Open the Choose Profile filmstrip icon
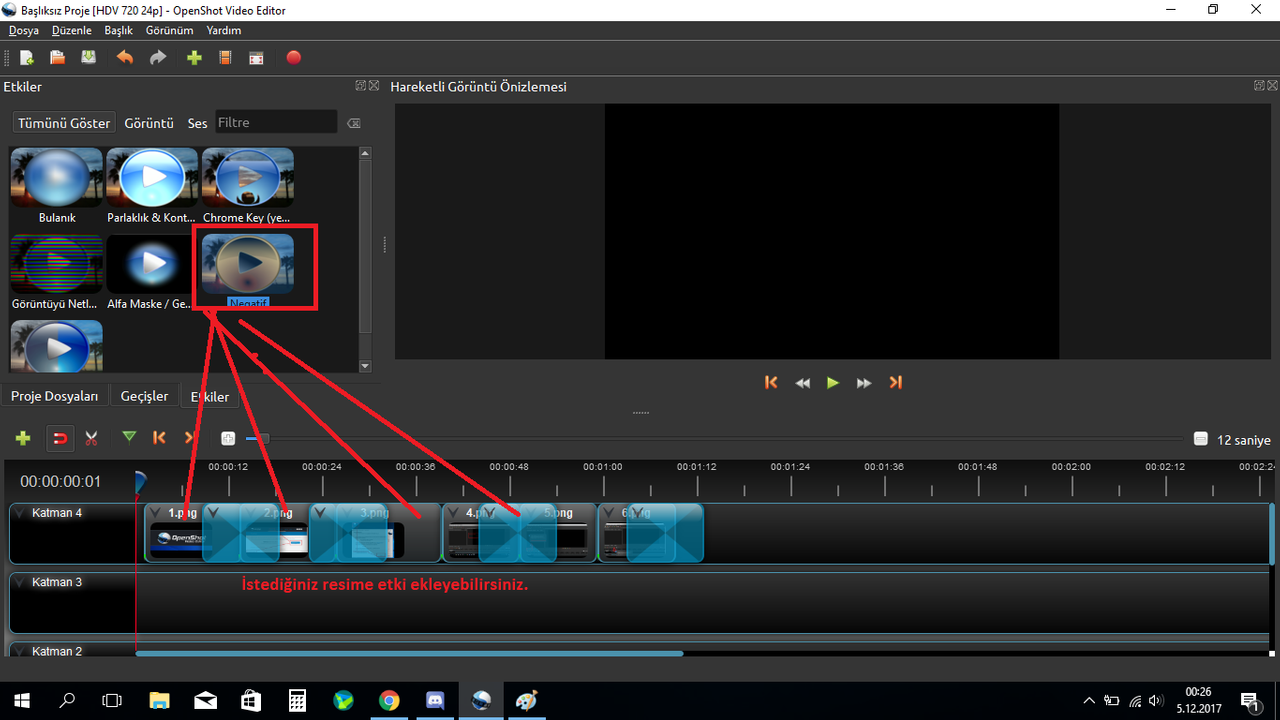 (225, 58)
